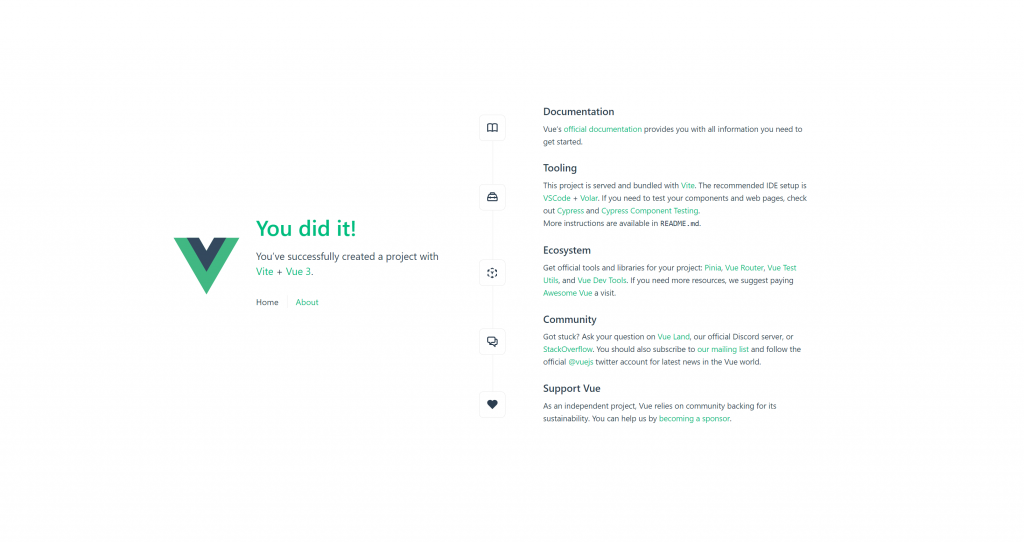Follow the Vite link in Tooling

tap(687, 186)
